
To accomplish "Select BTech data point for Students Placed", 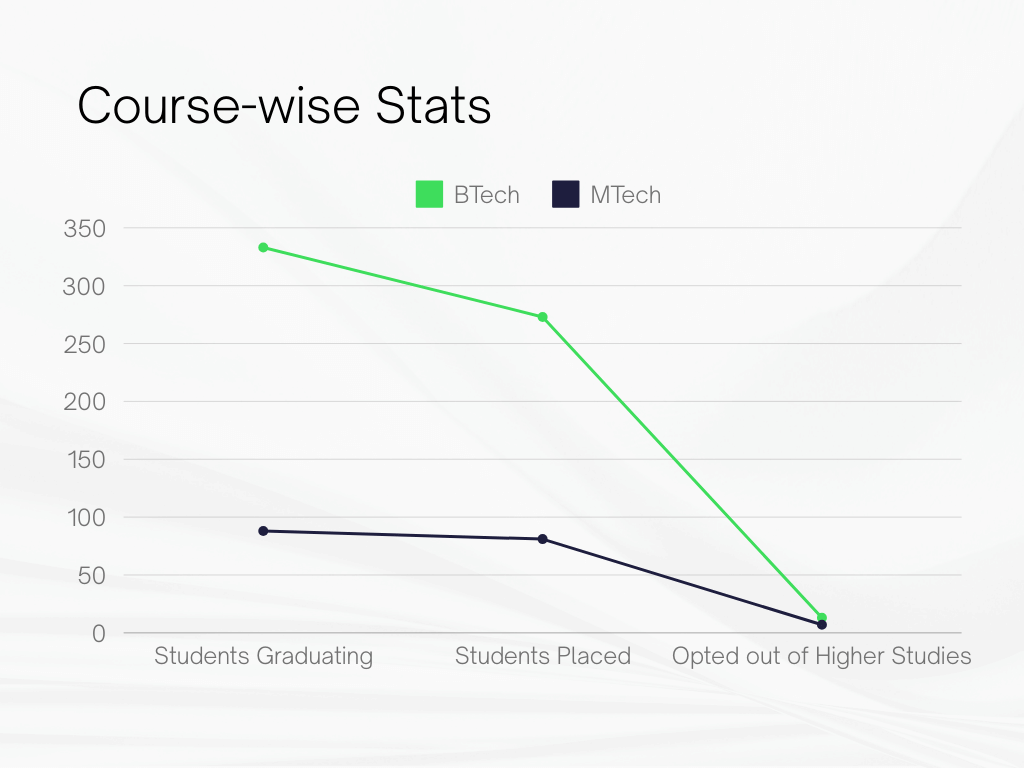I will tap(543, 317).
